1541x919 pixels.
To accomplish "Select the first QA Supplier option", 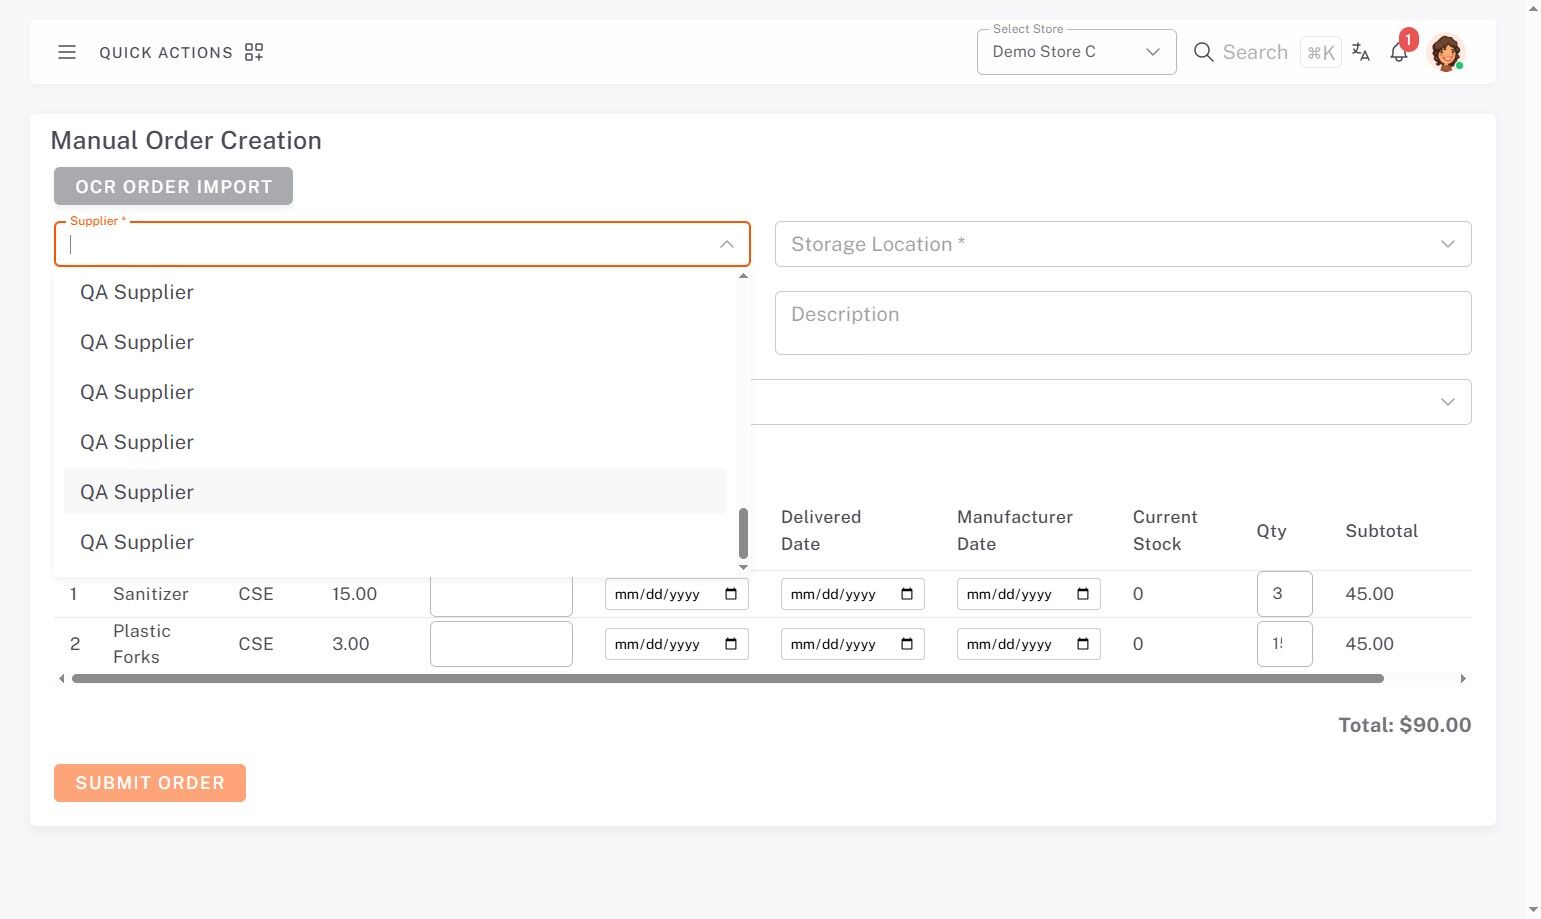I will click(137, 292).
